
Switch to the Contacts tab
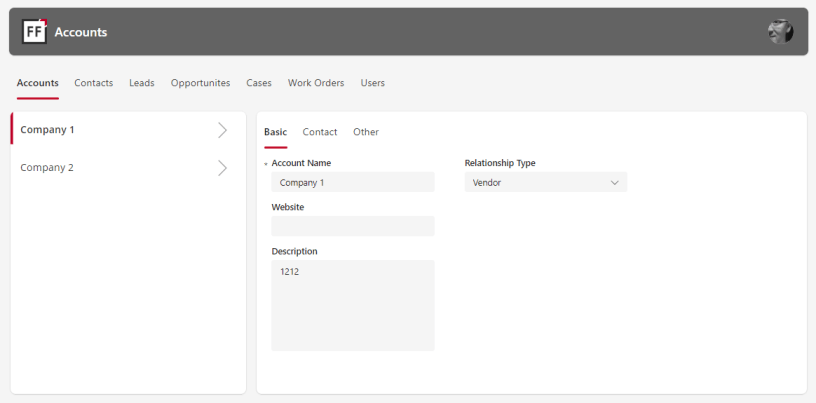[x=94, y=83]
